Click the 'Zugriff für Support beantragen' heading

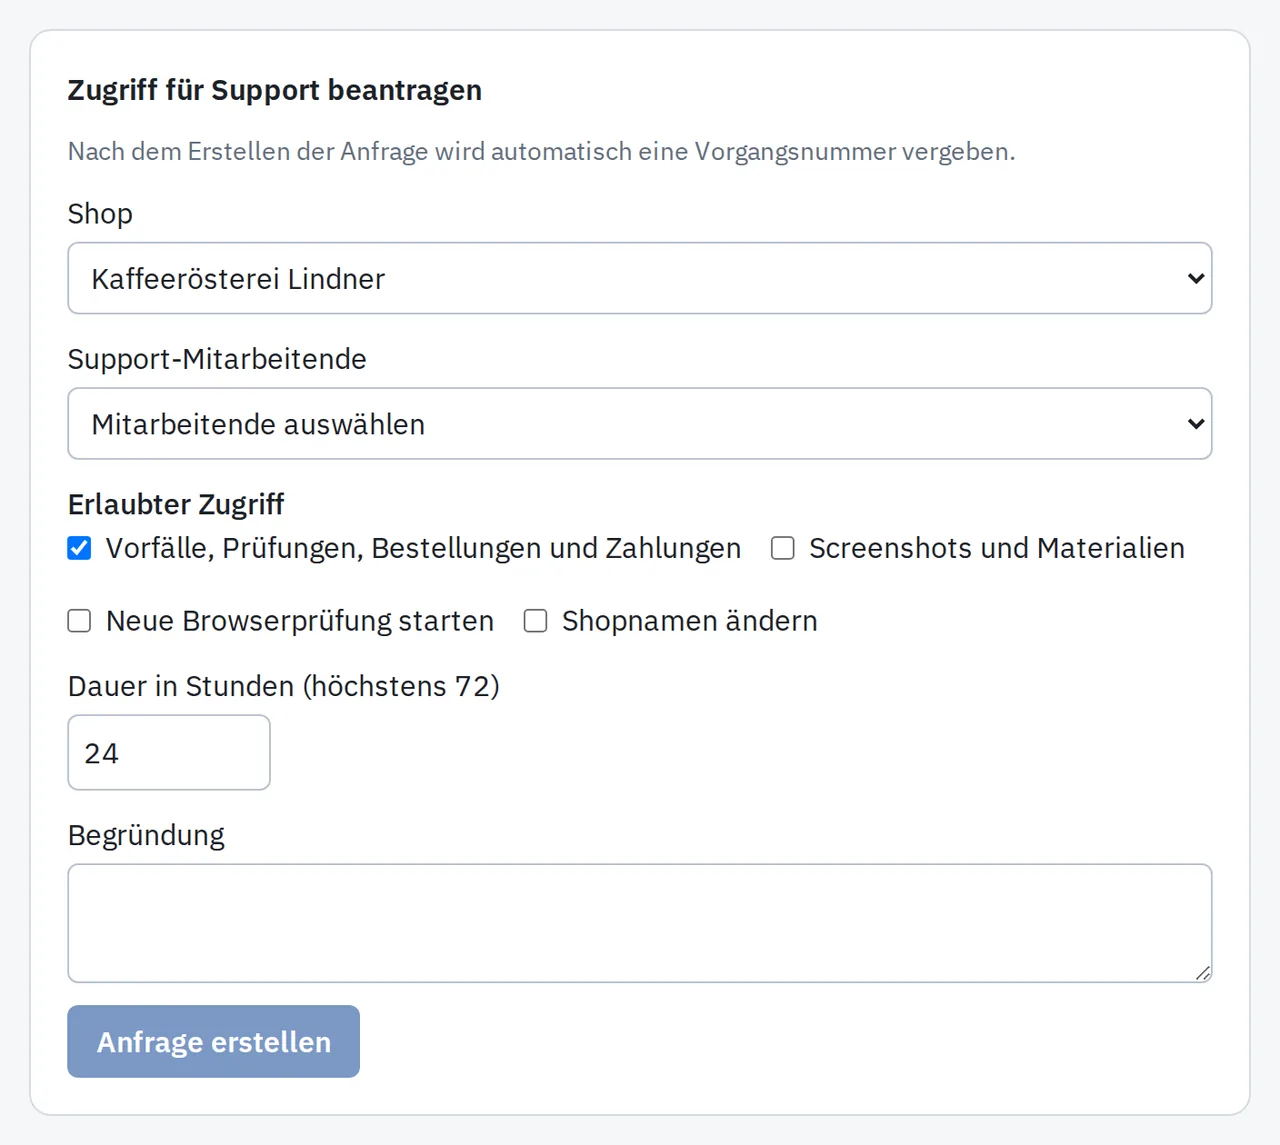(275, 90)
